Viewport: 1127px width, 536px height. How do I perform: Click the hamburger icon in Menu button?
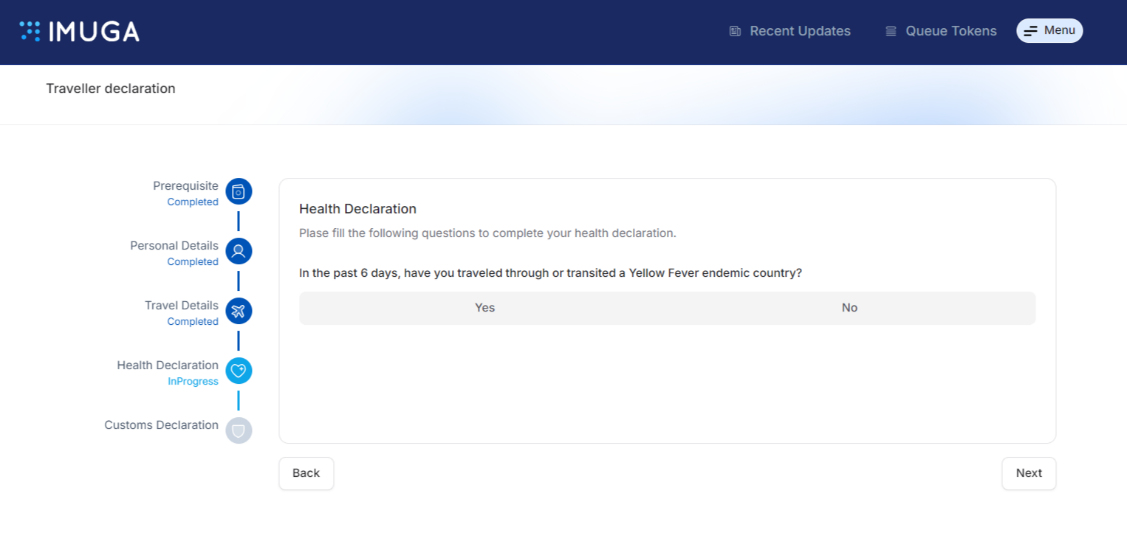[x=1030, y=32]
